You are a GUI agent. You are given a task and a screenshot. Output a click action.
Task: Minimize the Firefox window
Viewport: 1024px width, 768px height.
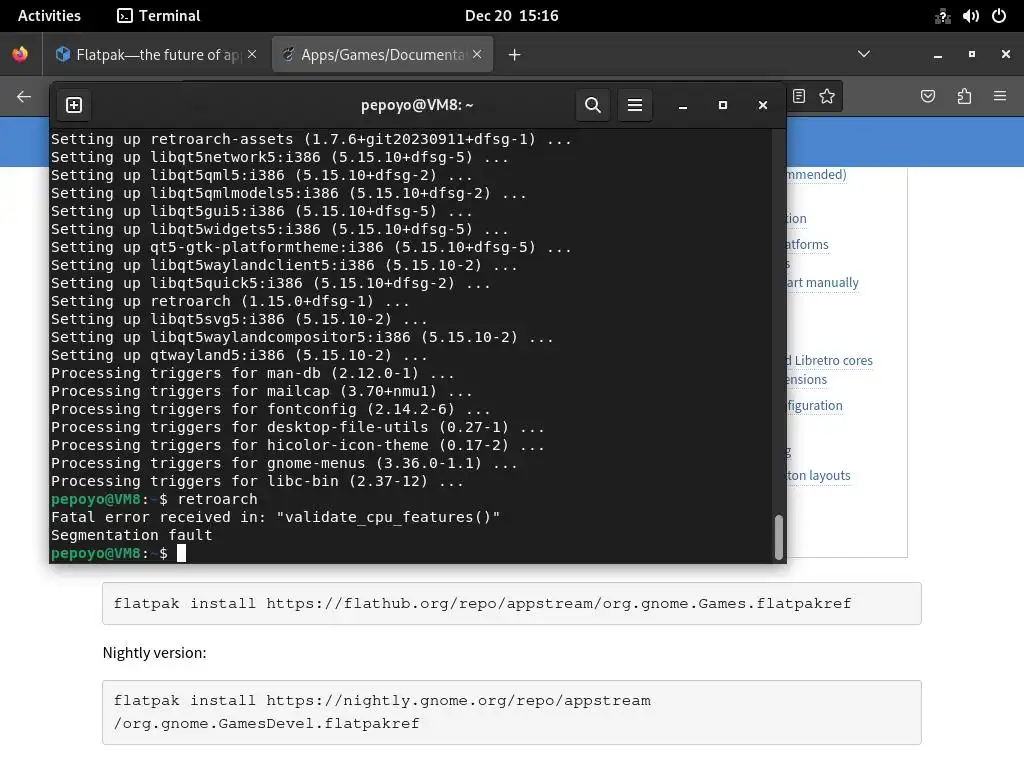(938, 55)
